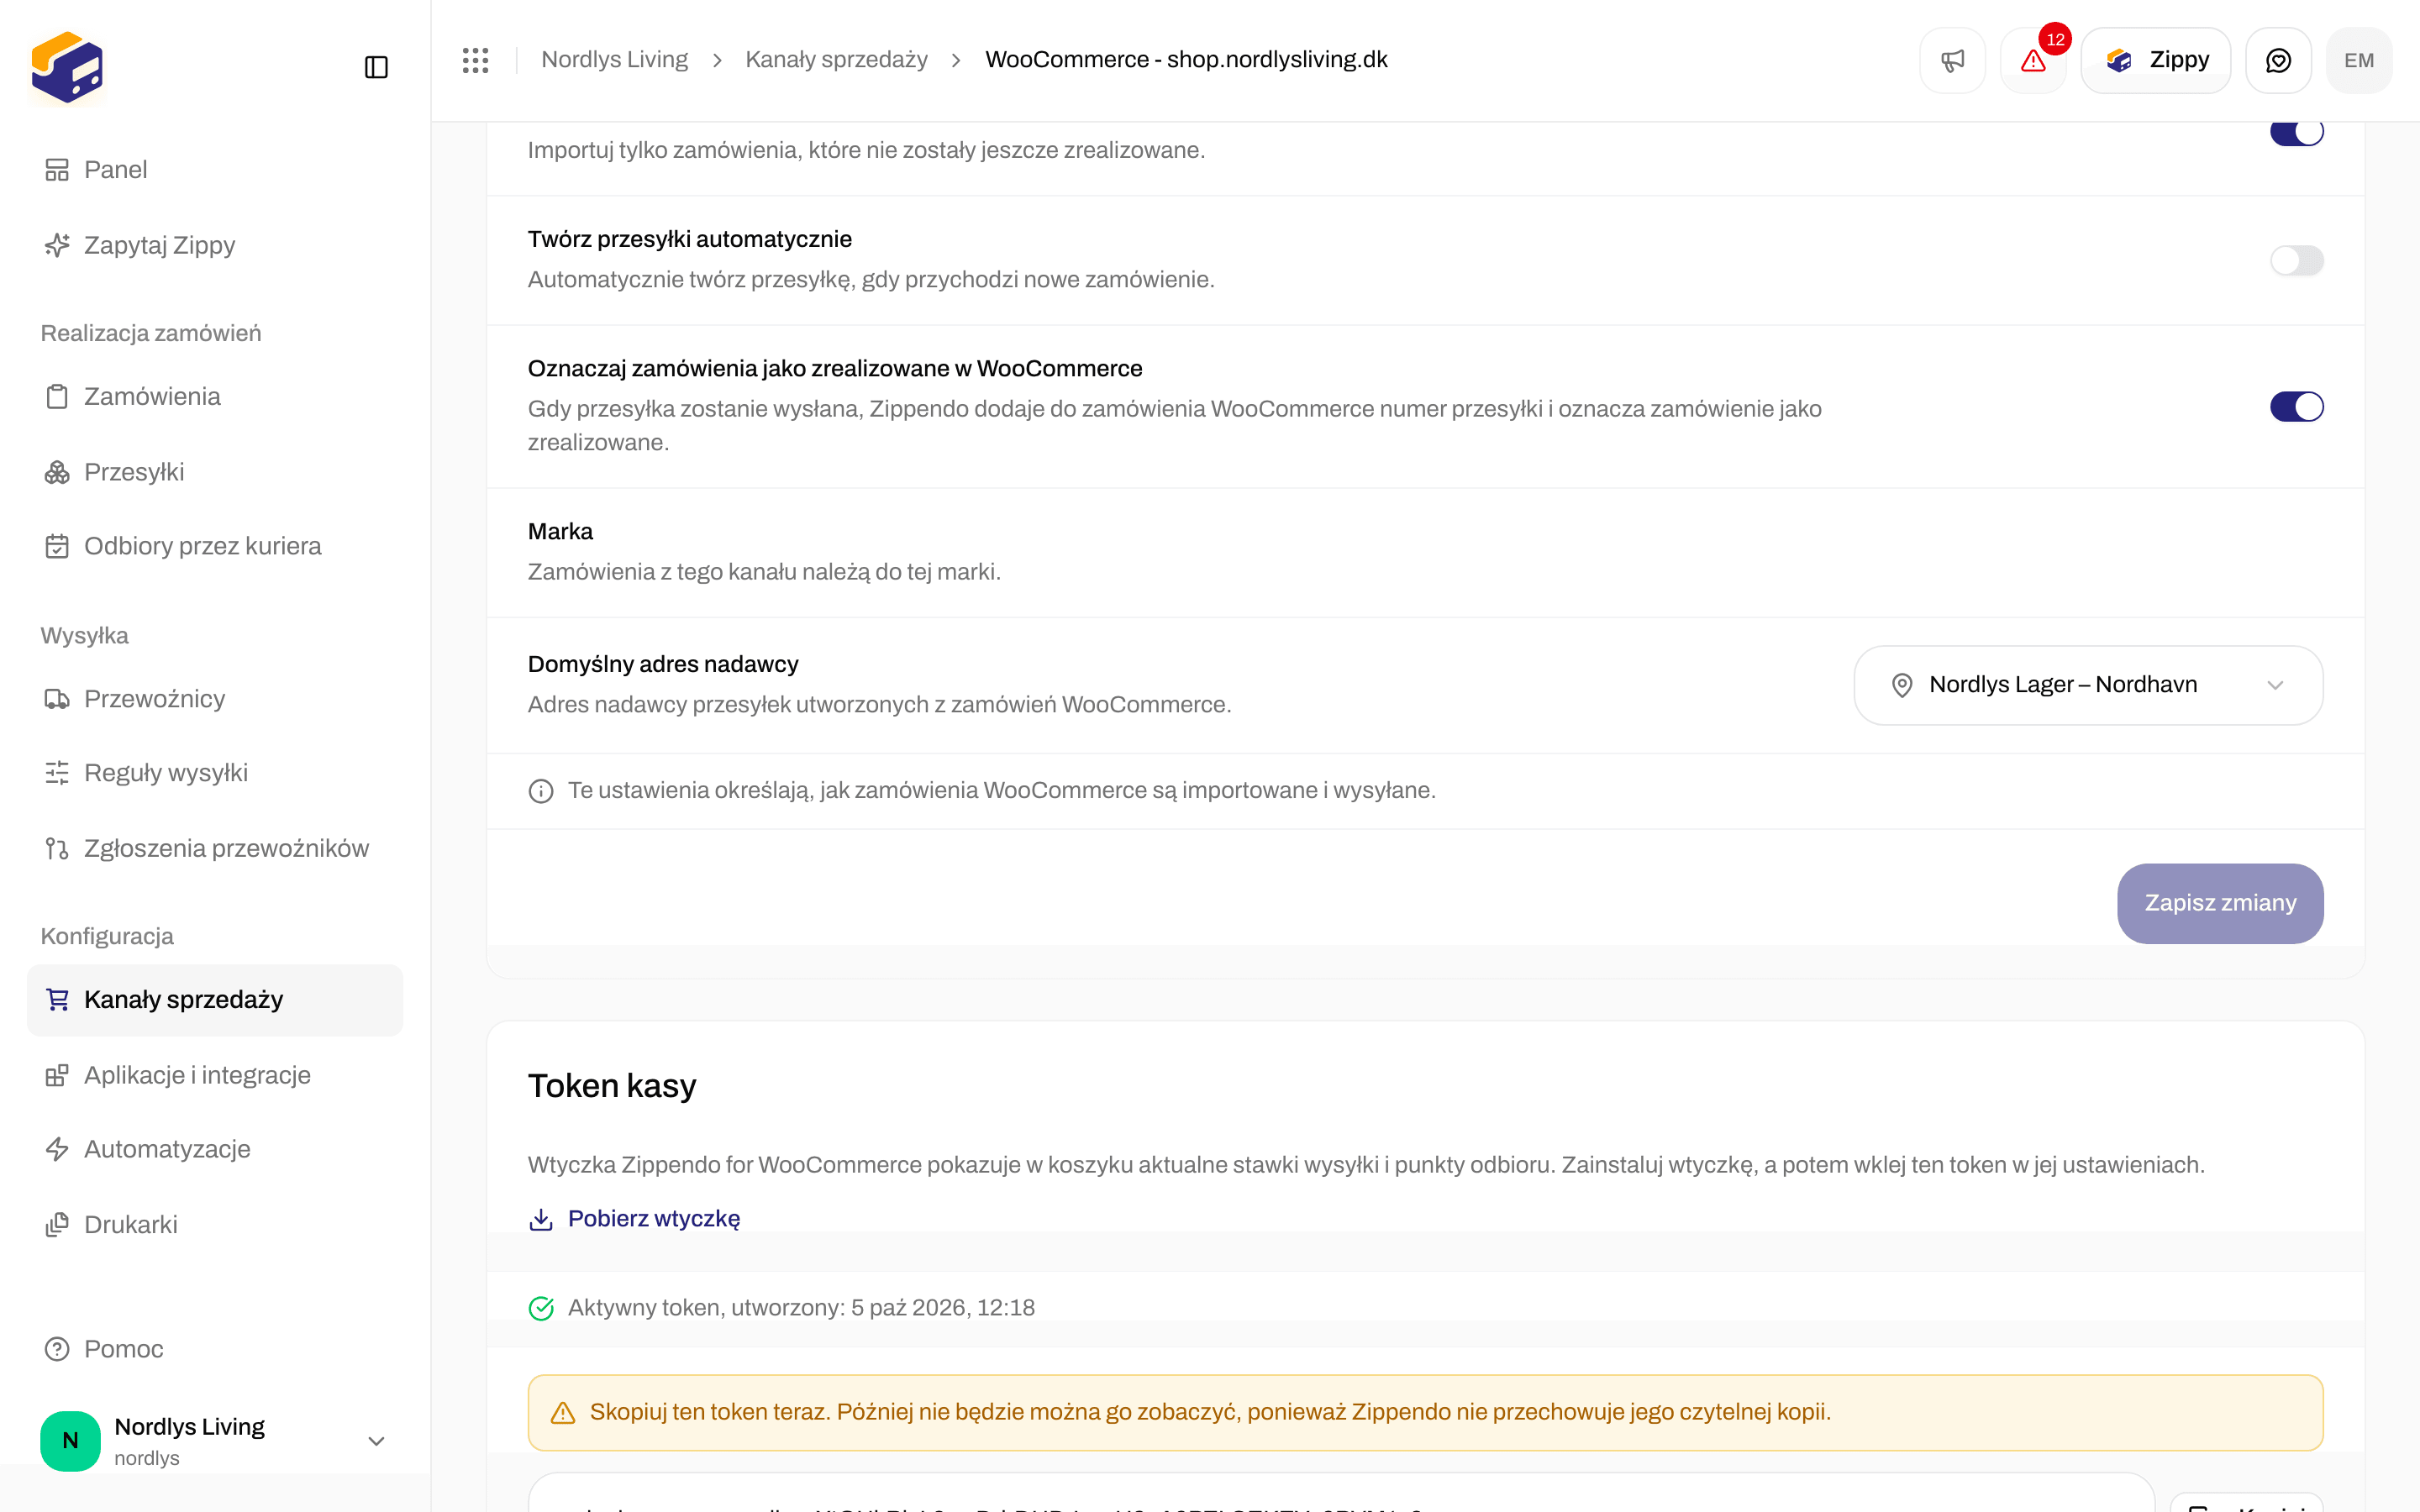Click the Token kasy heading
This screenshot has width=2420, height=1512.
(612, 1086)
